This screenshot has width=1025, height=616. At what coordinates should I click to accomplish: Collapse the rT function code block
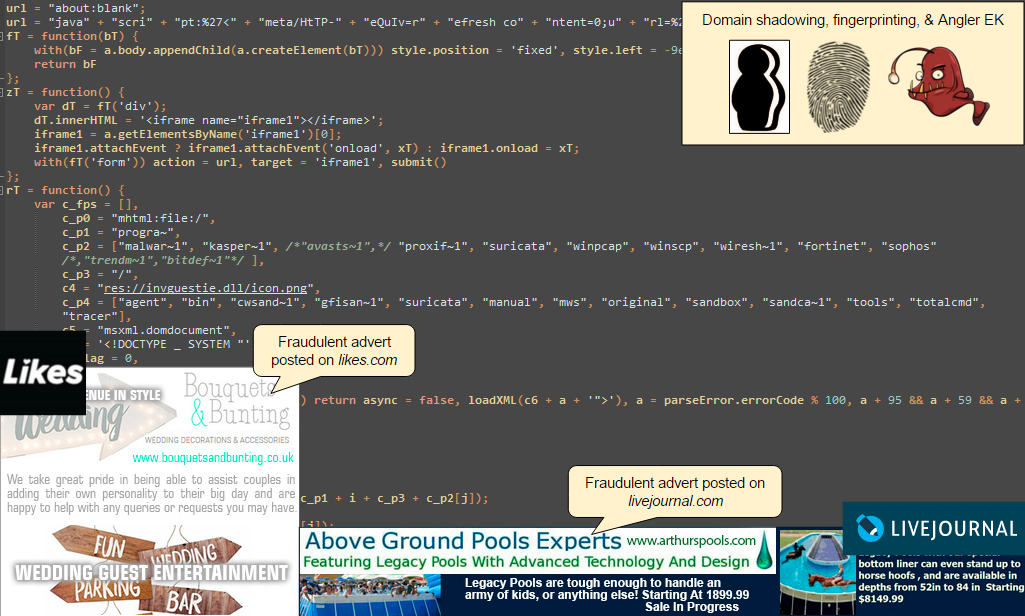tap(3, 191)
